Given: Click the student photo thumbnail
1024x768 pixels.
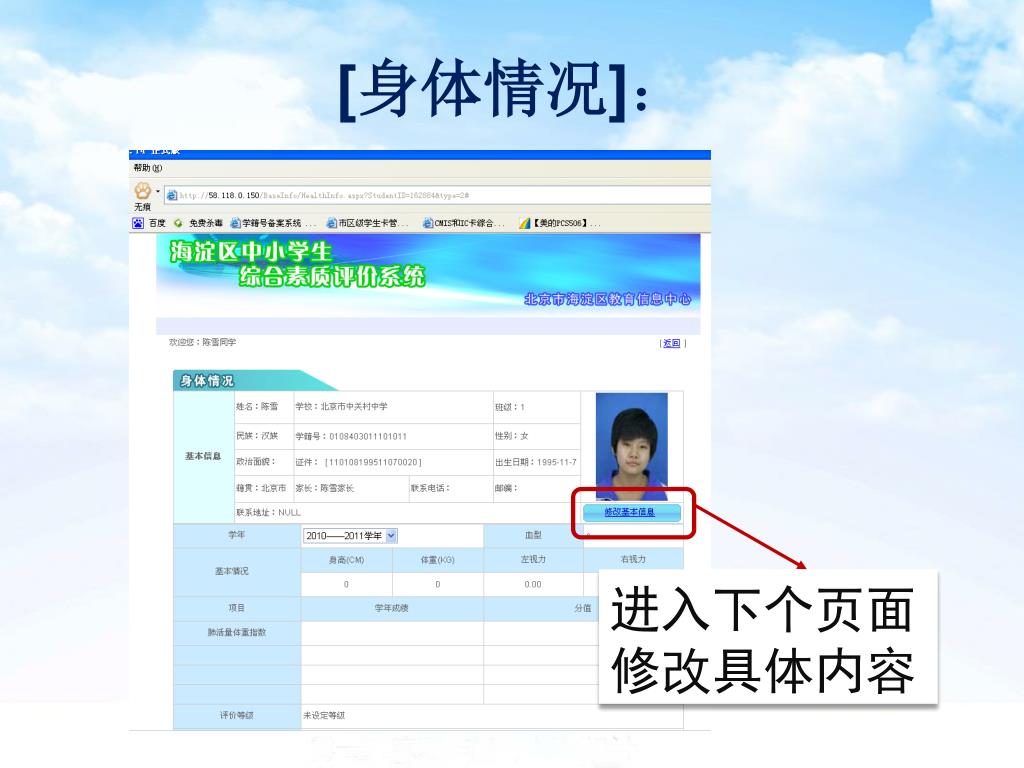Looking at the screenshot, I should click(x=632, y=446).
